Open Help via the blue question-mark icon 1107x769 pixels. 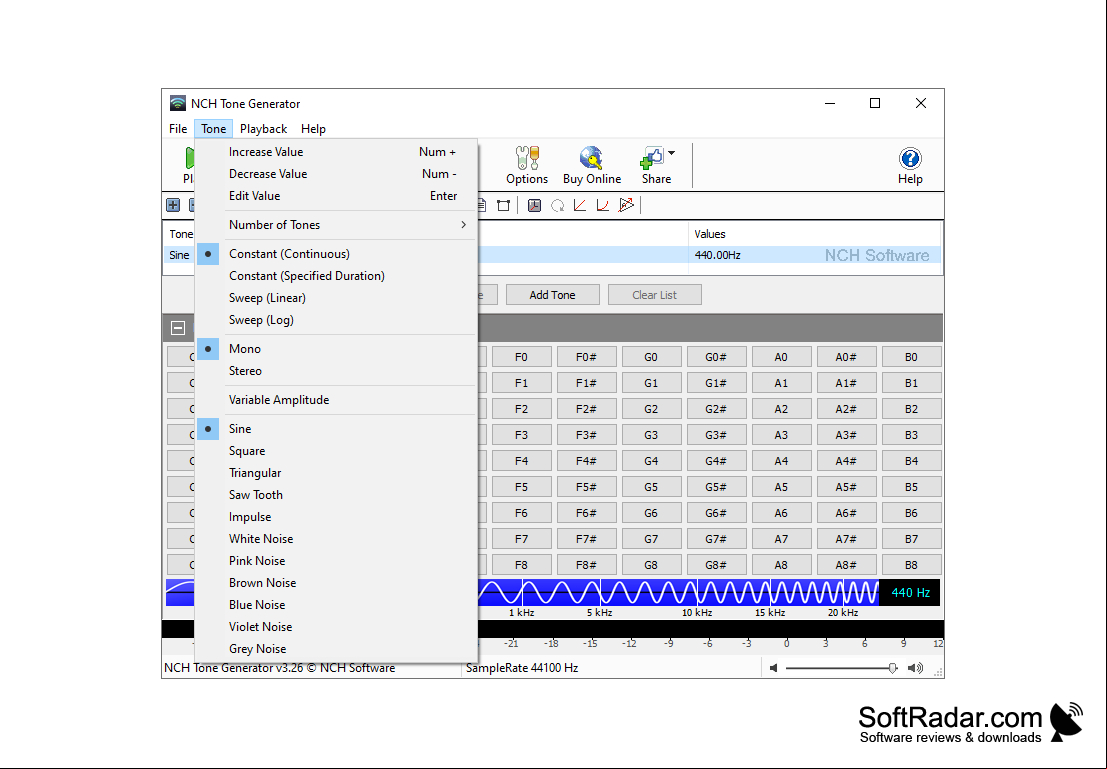tap(910, 157)
